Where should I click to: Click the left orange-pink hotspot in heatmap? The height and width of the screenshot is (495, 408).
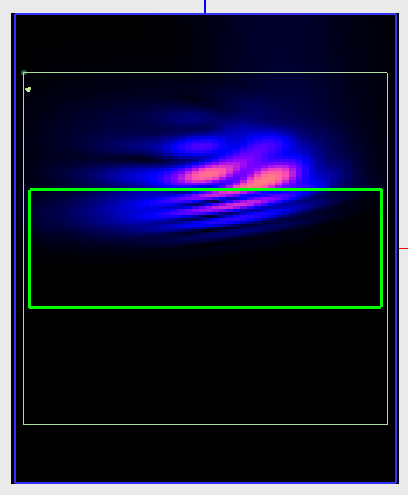click(206, 173)
